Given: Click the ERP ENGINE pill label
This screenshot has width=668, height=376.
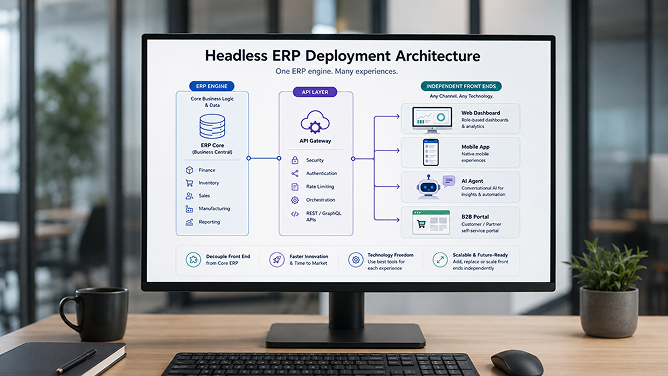Looking at the screenshot, I should pos(212,86).
